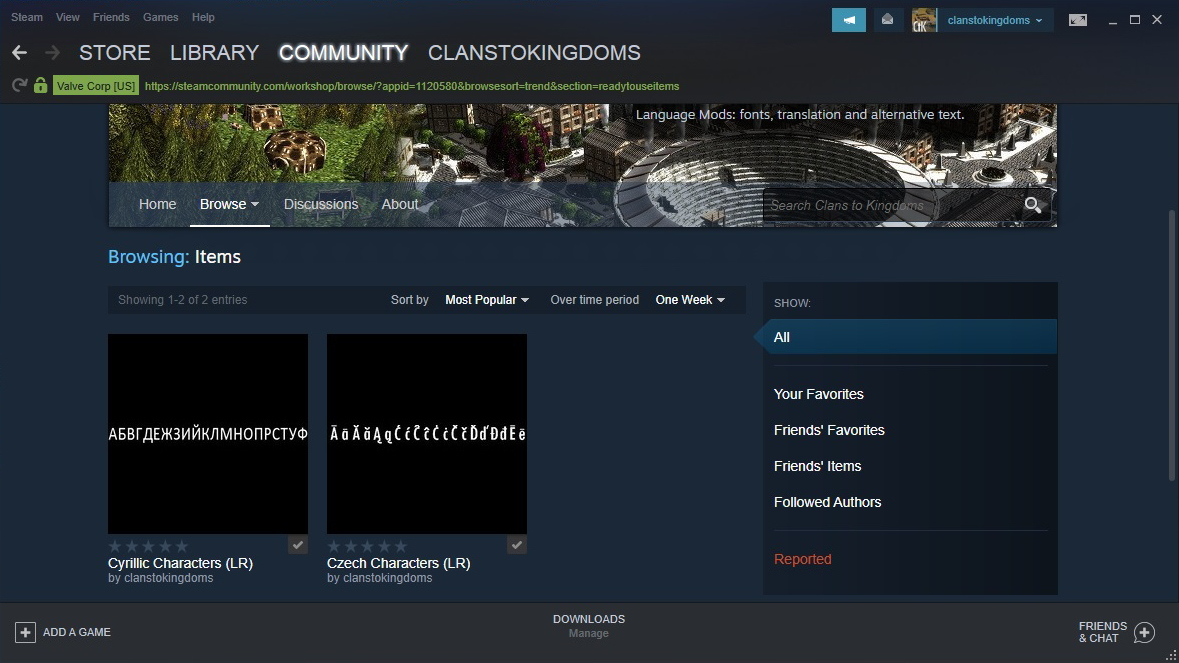The width and height of the screenshot is (1179, 663).
Task: Click the page vertical scrollbar
Action: (x=1171, y=346)
